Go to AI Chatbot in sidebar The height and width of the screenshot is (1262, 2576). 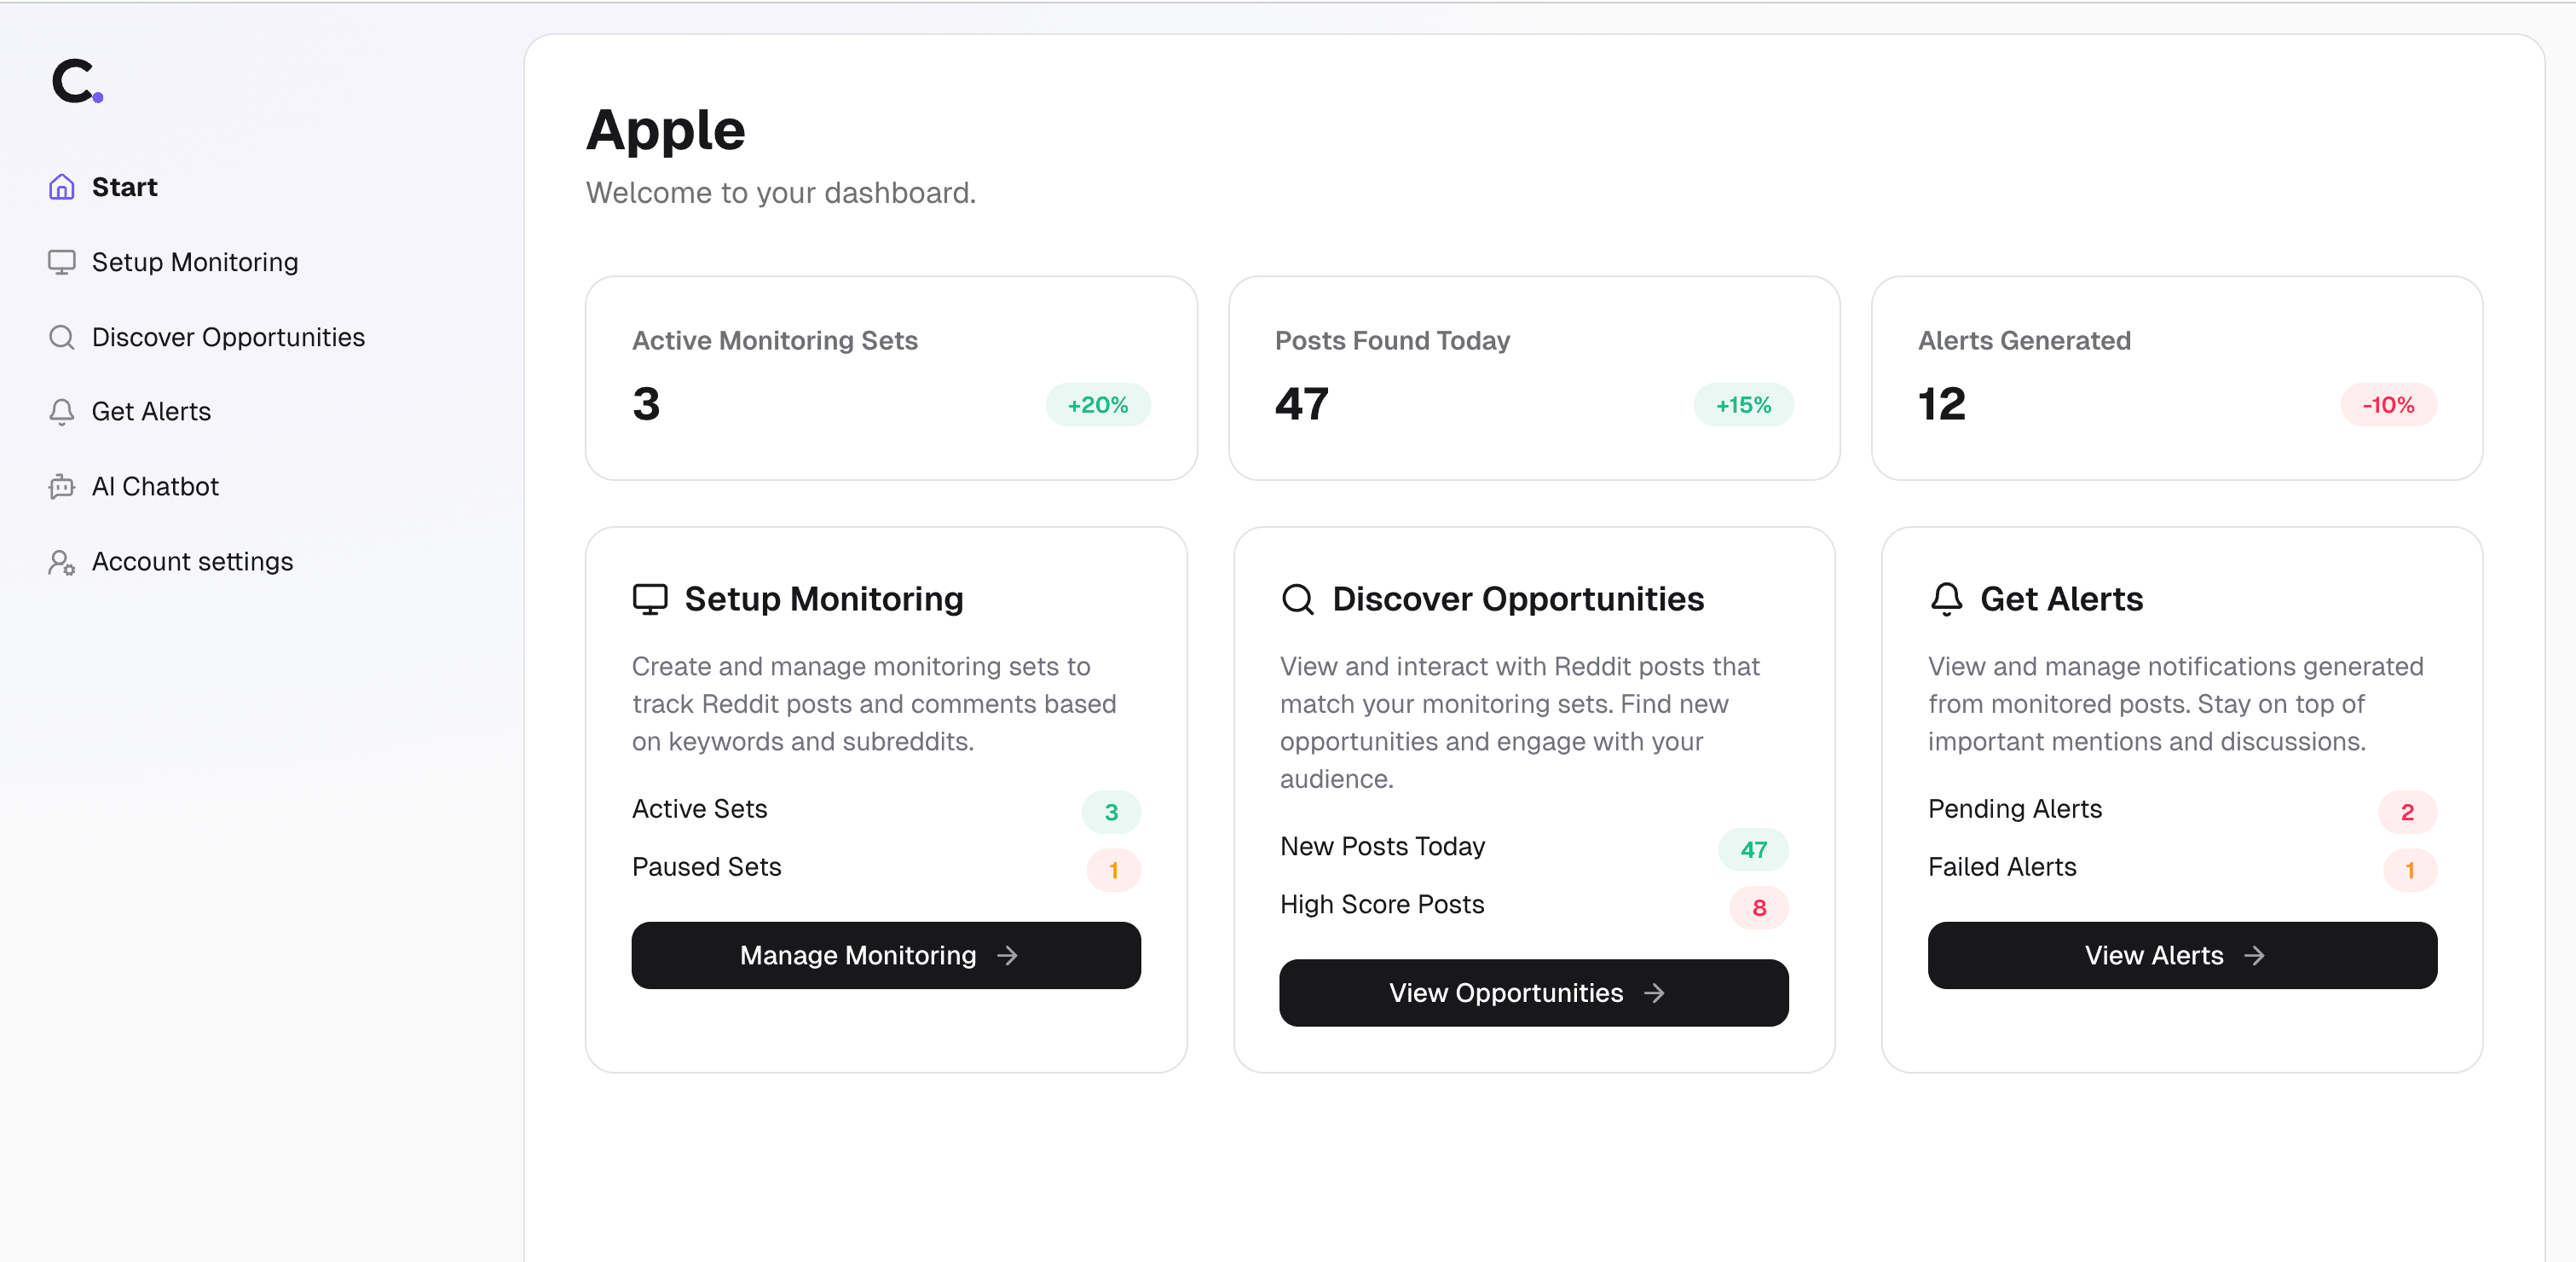tap(155, 487)
